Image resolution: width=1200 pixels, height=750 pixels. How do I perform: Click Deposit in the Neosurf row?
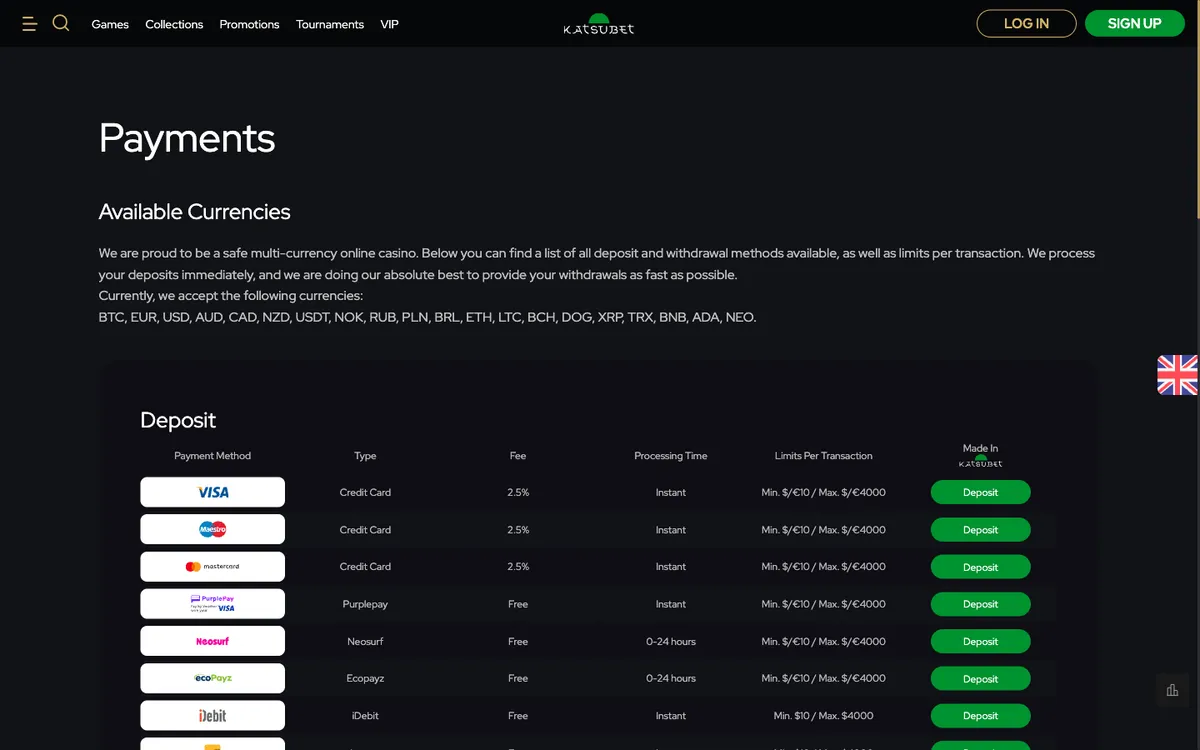coord(981,642)
